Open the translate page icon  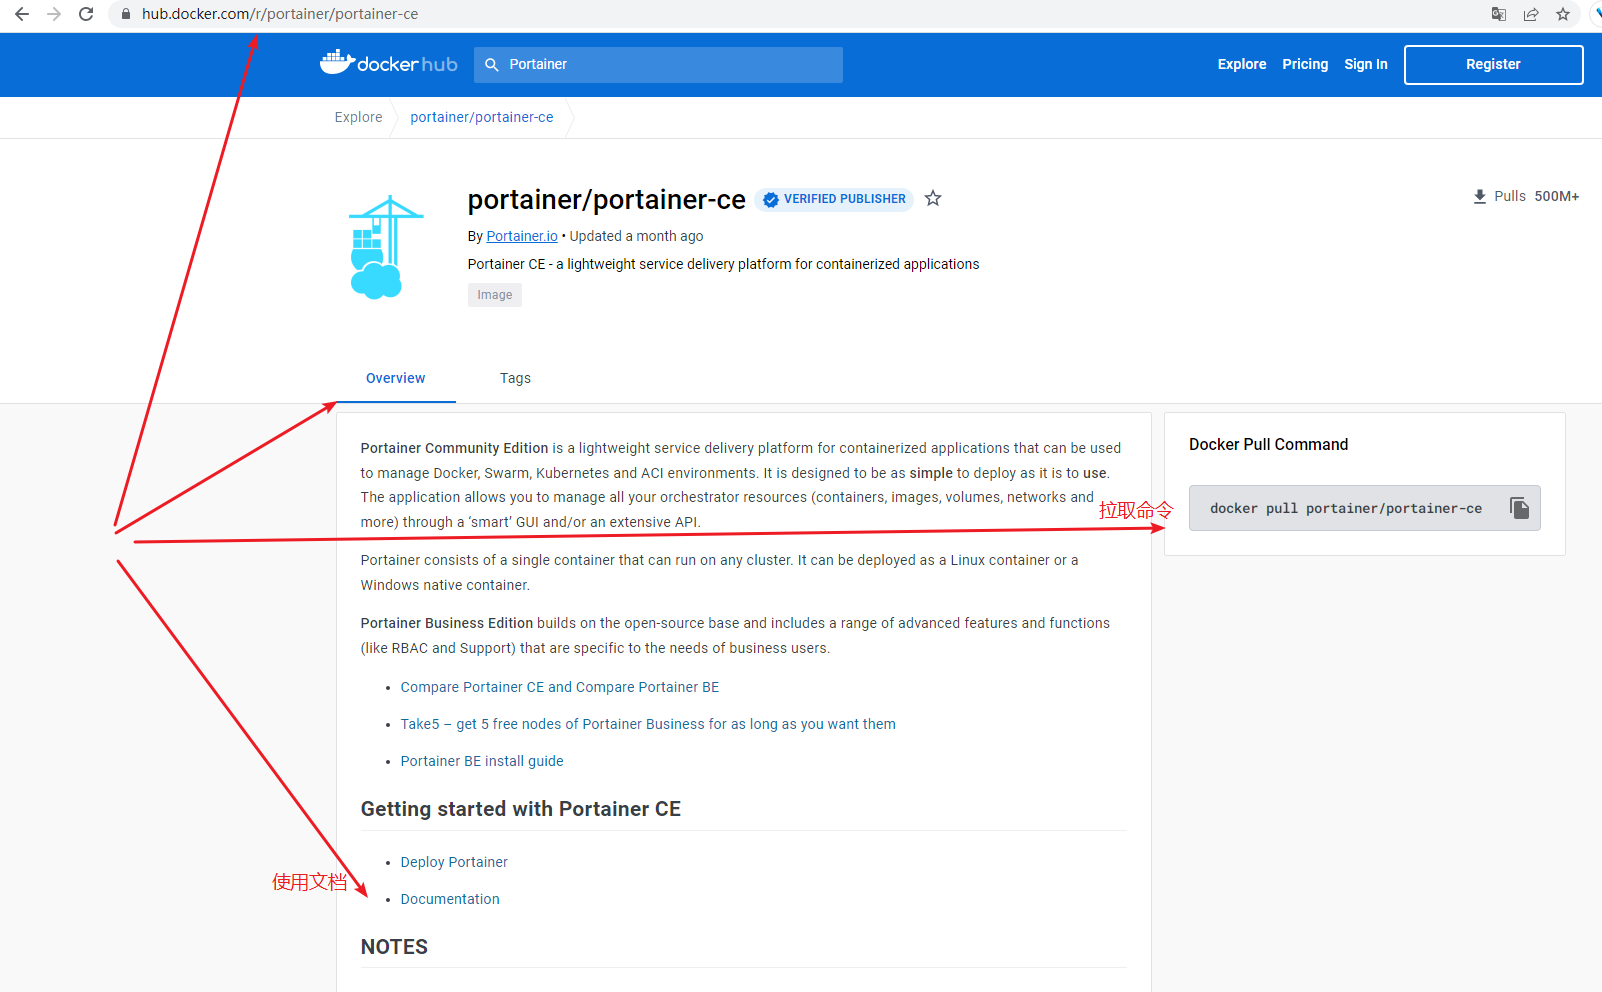1498,14
